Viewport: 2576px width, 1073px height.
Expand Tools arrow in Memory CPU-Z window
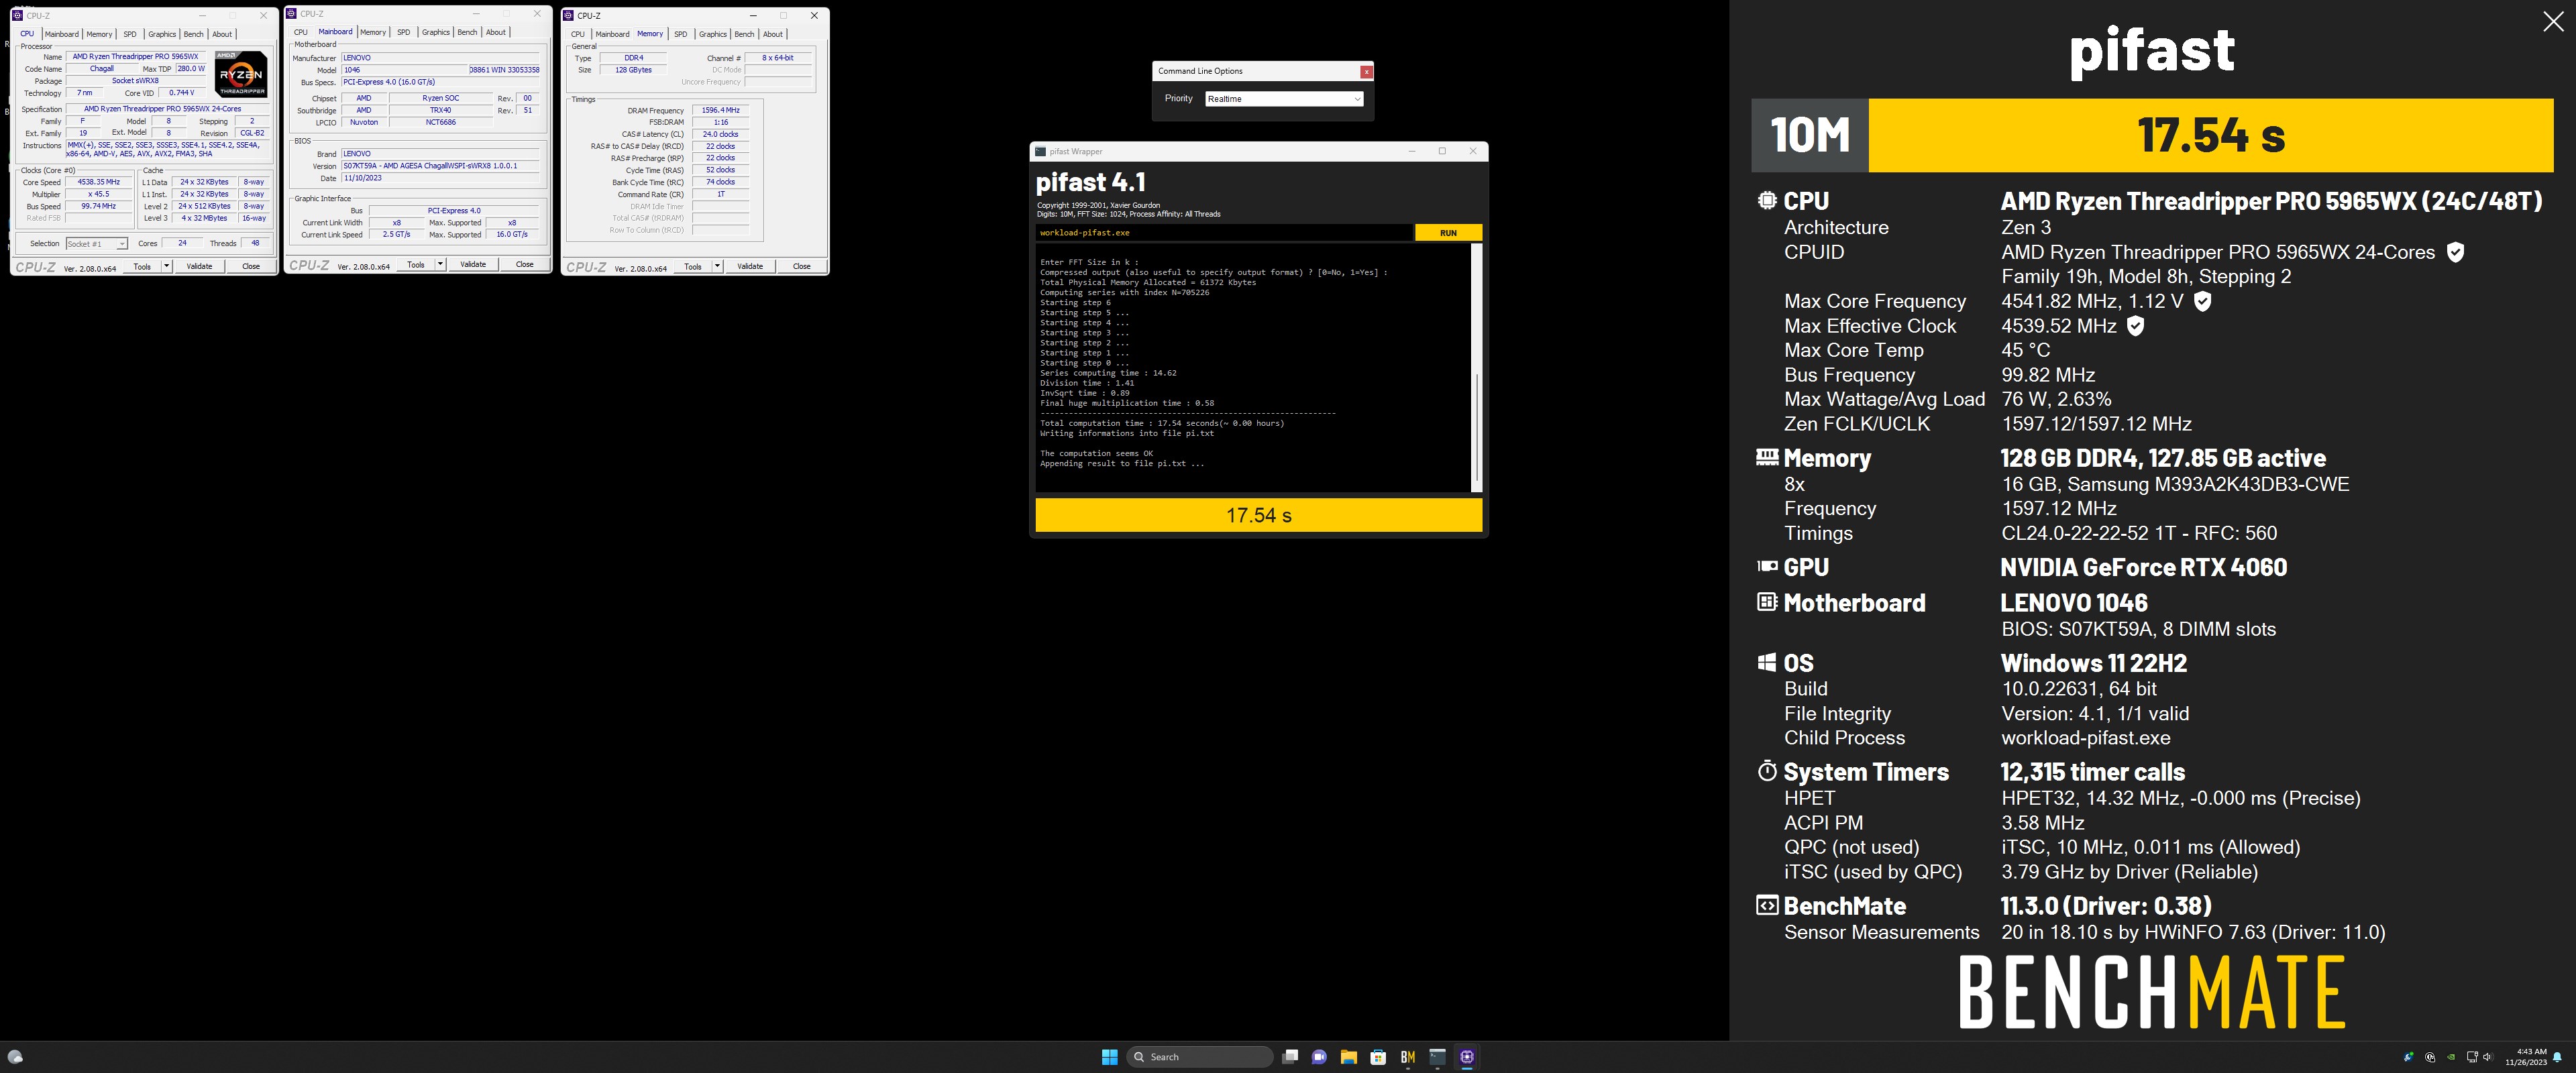pyautogui.click(x=717, y=266)
